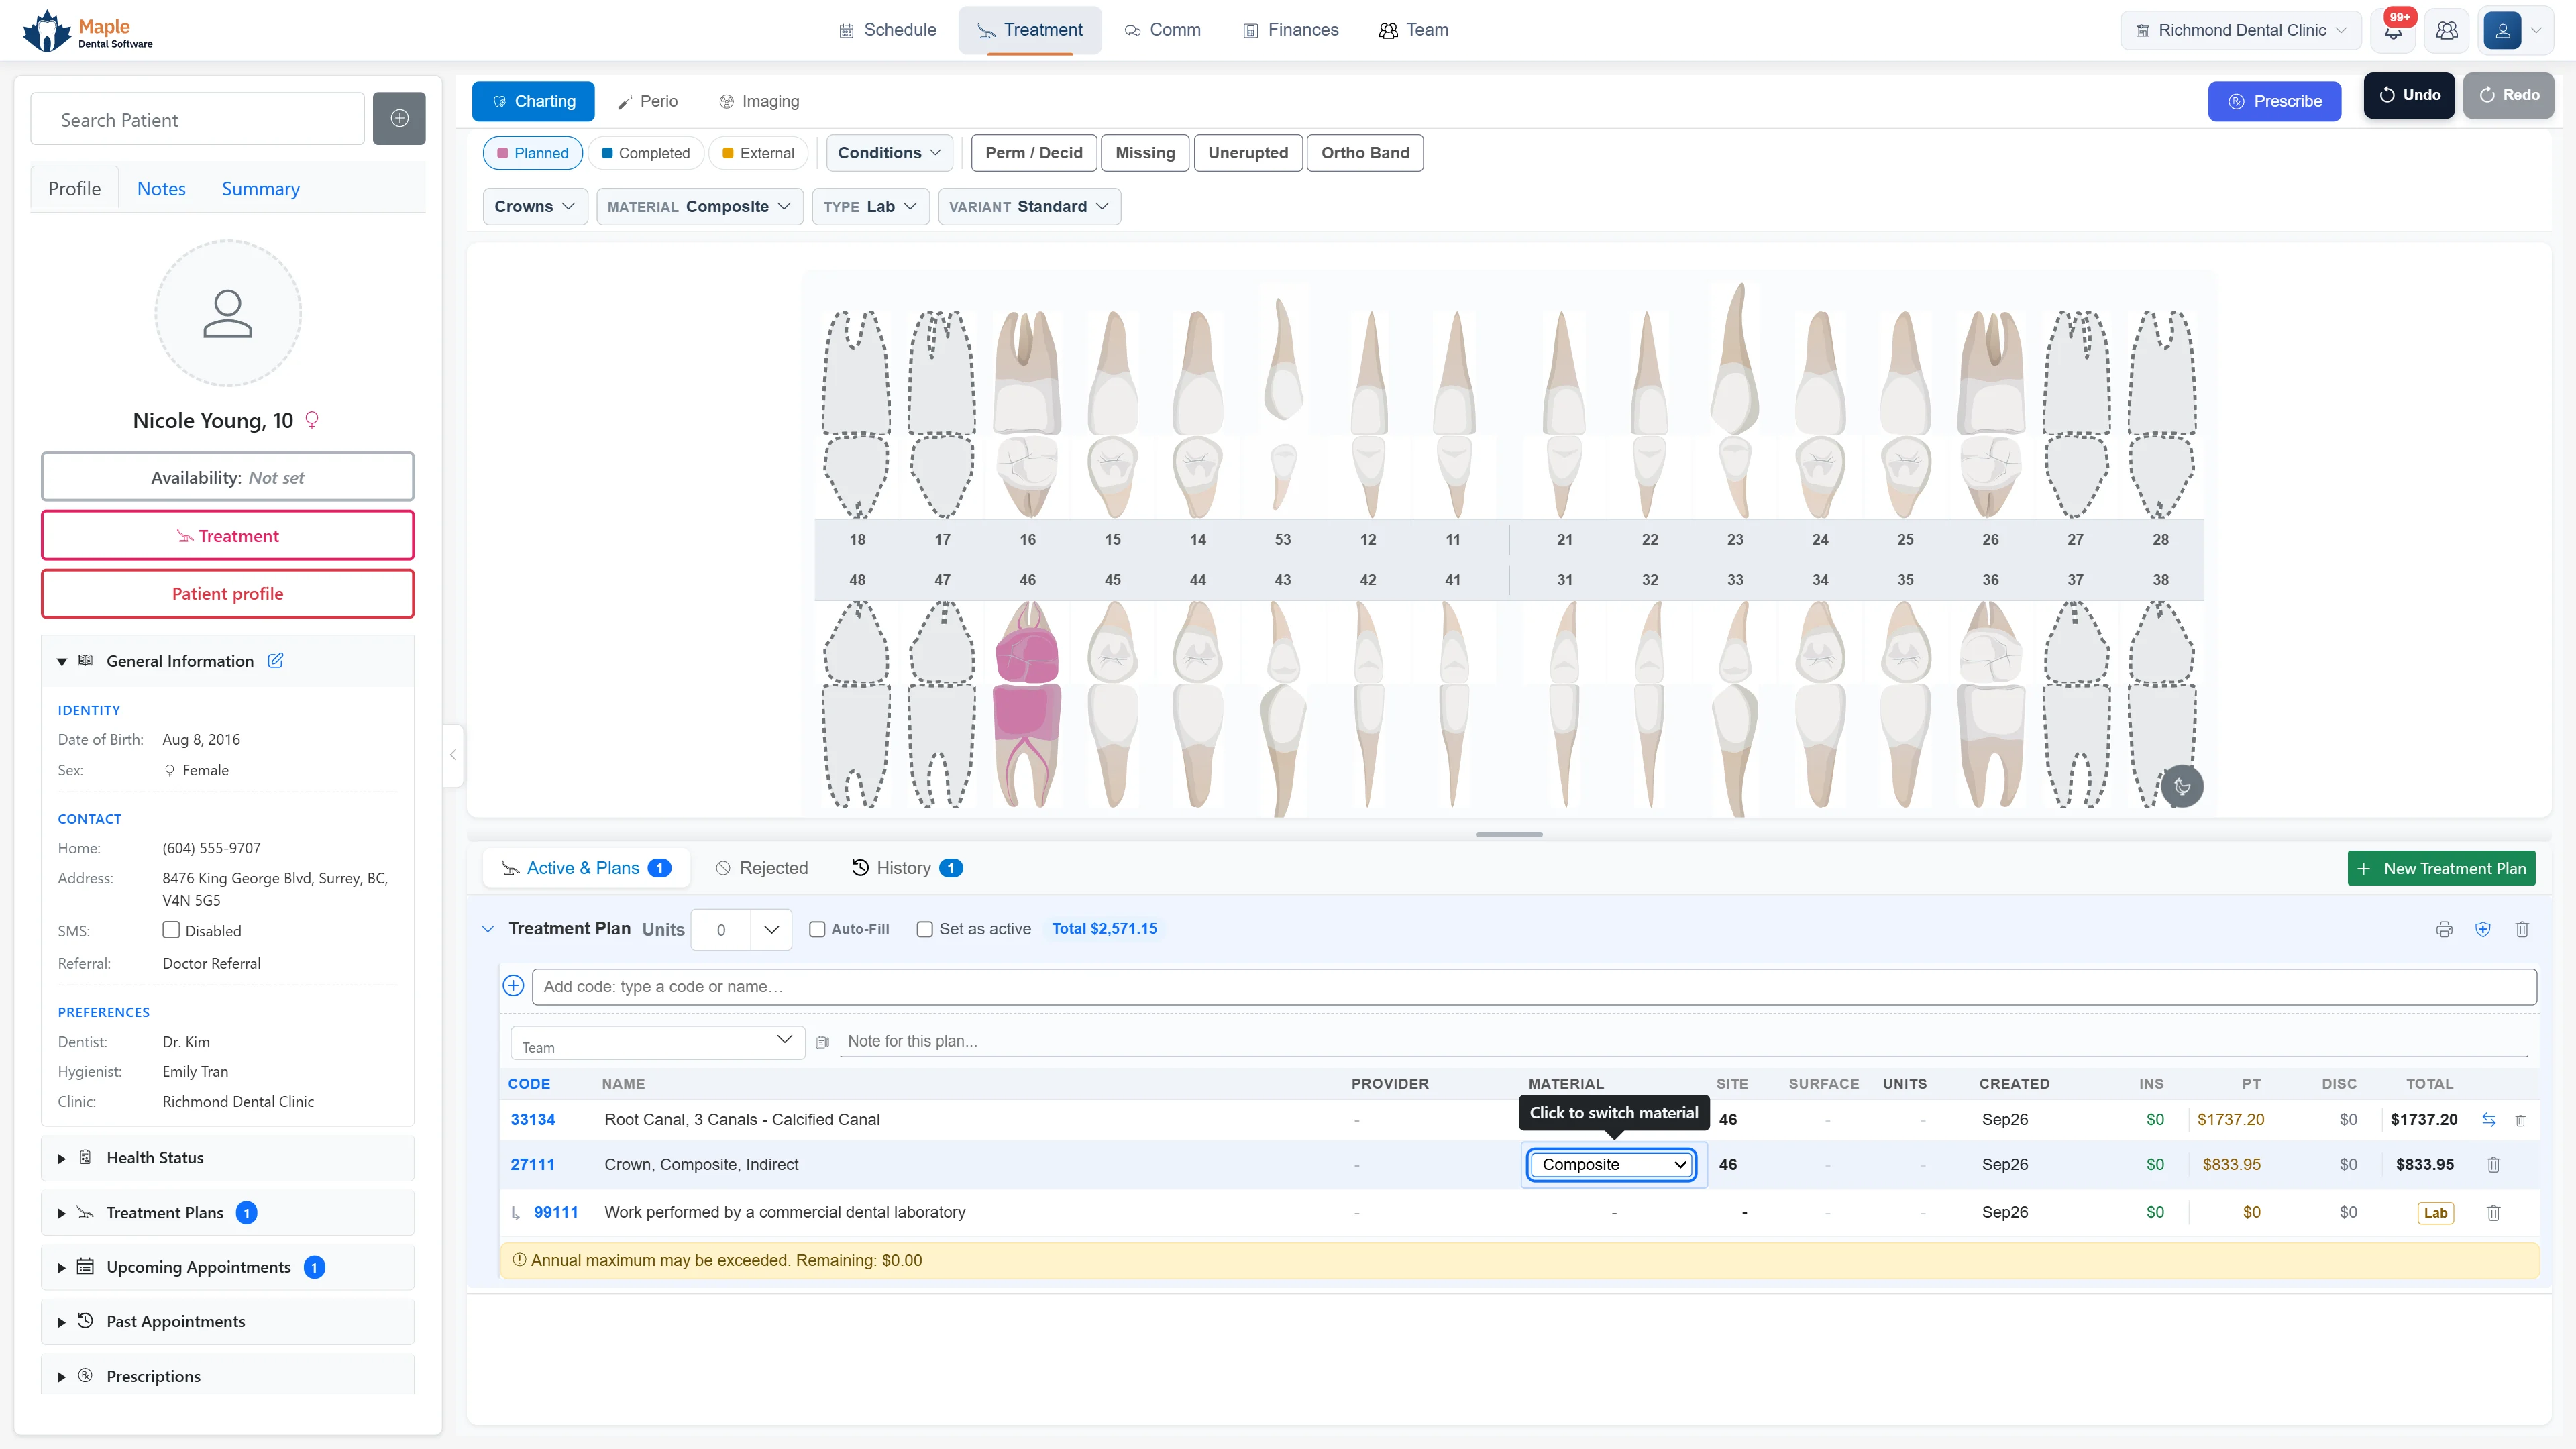Image resolution: width=2576 pixels, height=1449 pixels.
Task: Delete the 27111 crown row
Action: 2493,1164
